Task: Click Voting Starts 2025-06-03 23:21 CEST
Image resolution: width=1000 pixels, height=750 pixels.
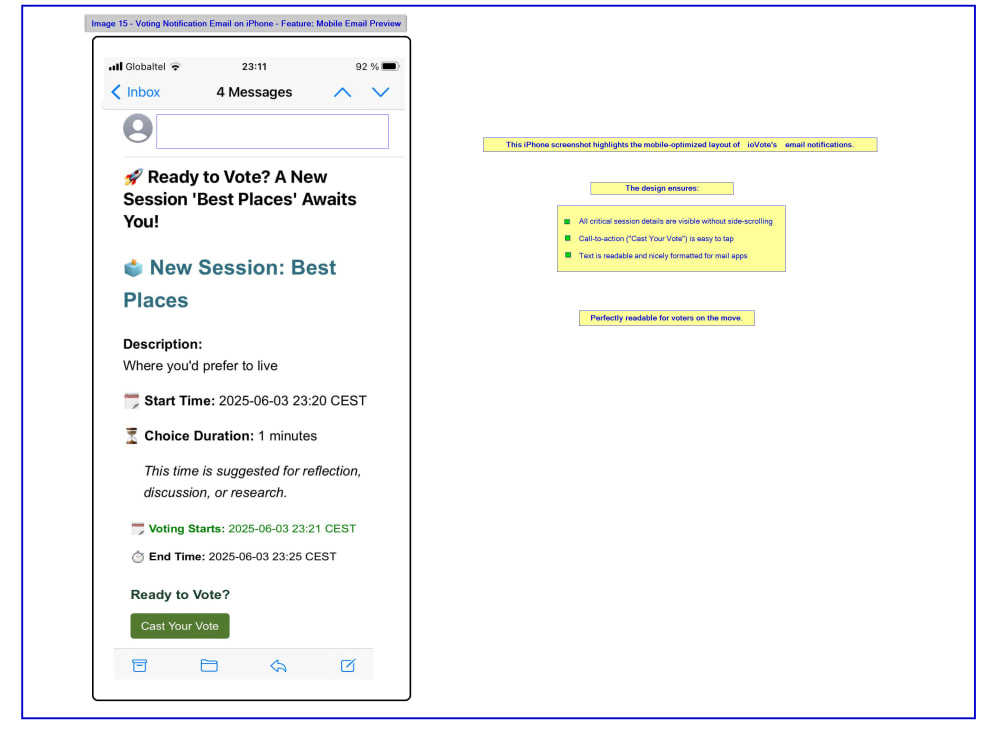Action: 253,529
